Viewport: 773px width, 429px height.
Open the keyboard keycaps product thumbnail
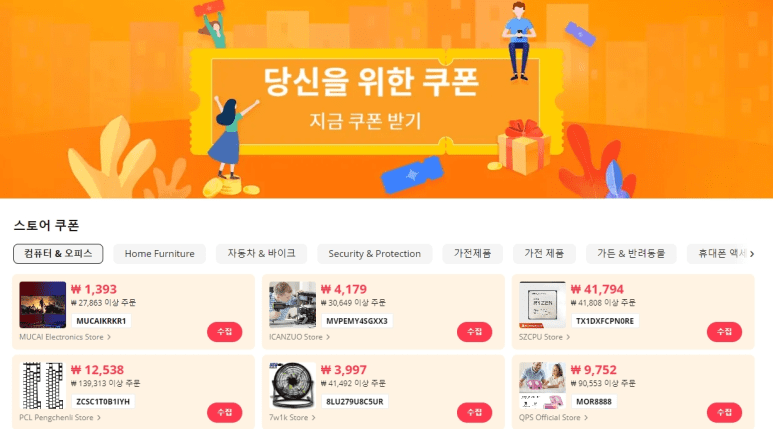[42, 385]
